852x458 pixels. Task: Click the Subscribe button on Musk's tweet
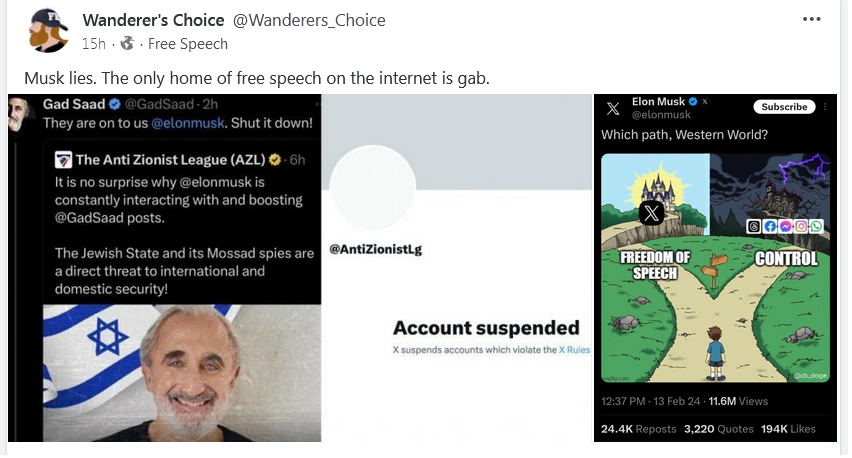point(784,107)
